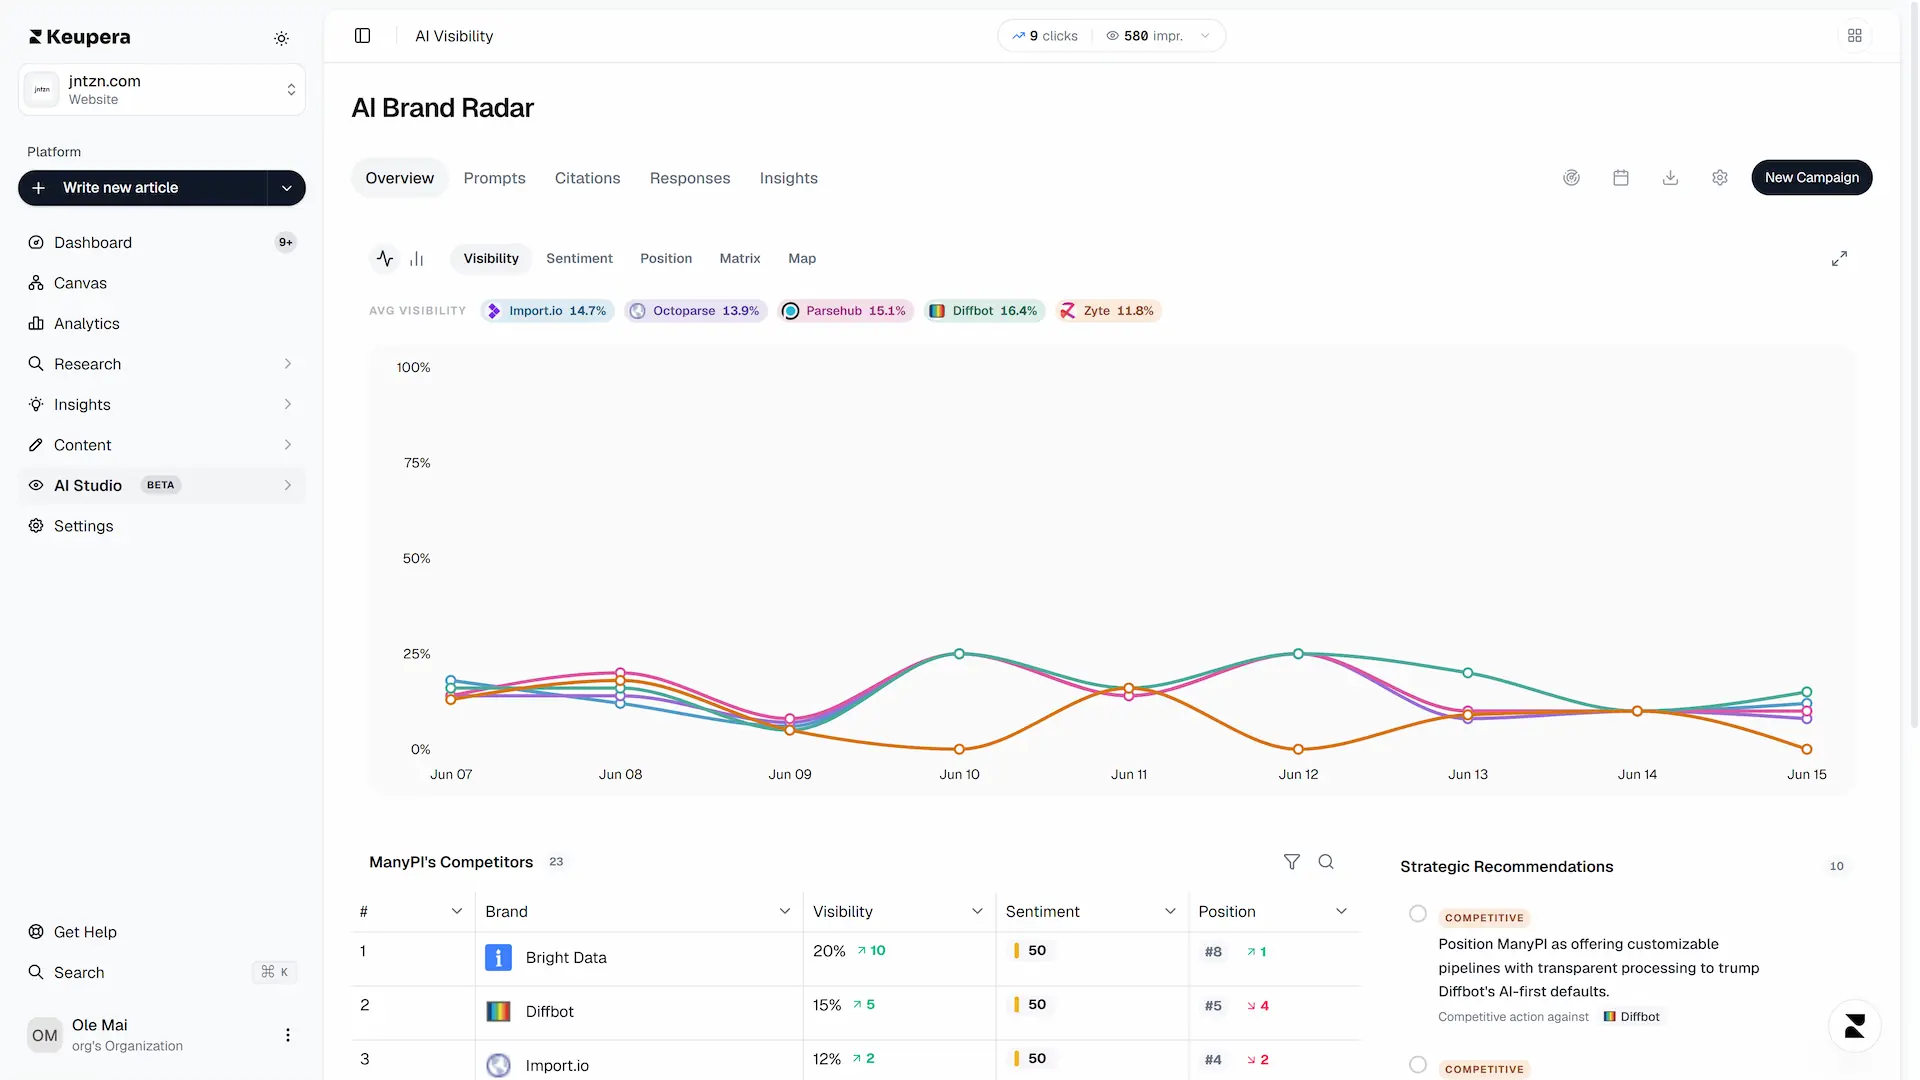Select the first Competitive recommendation radio
This screenshot has width=1920, height=1080.
1418,914
